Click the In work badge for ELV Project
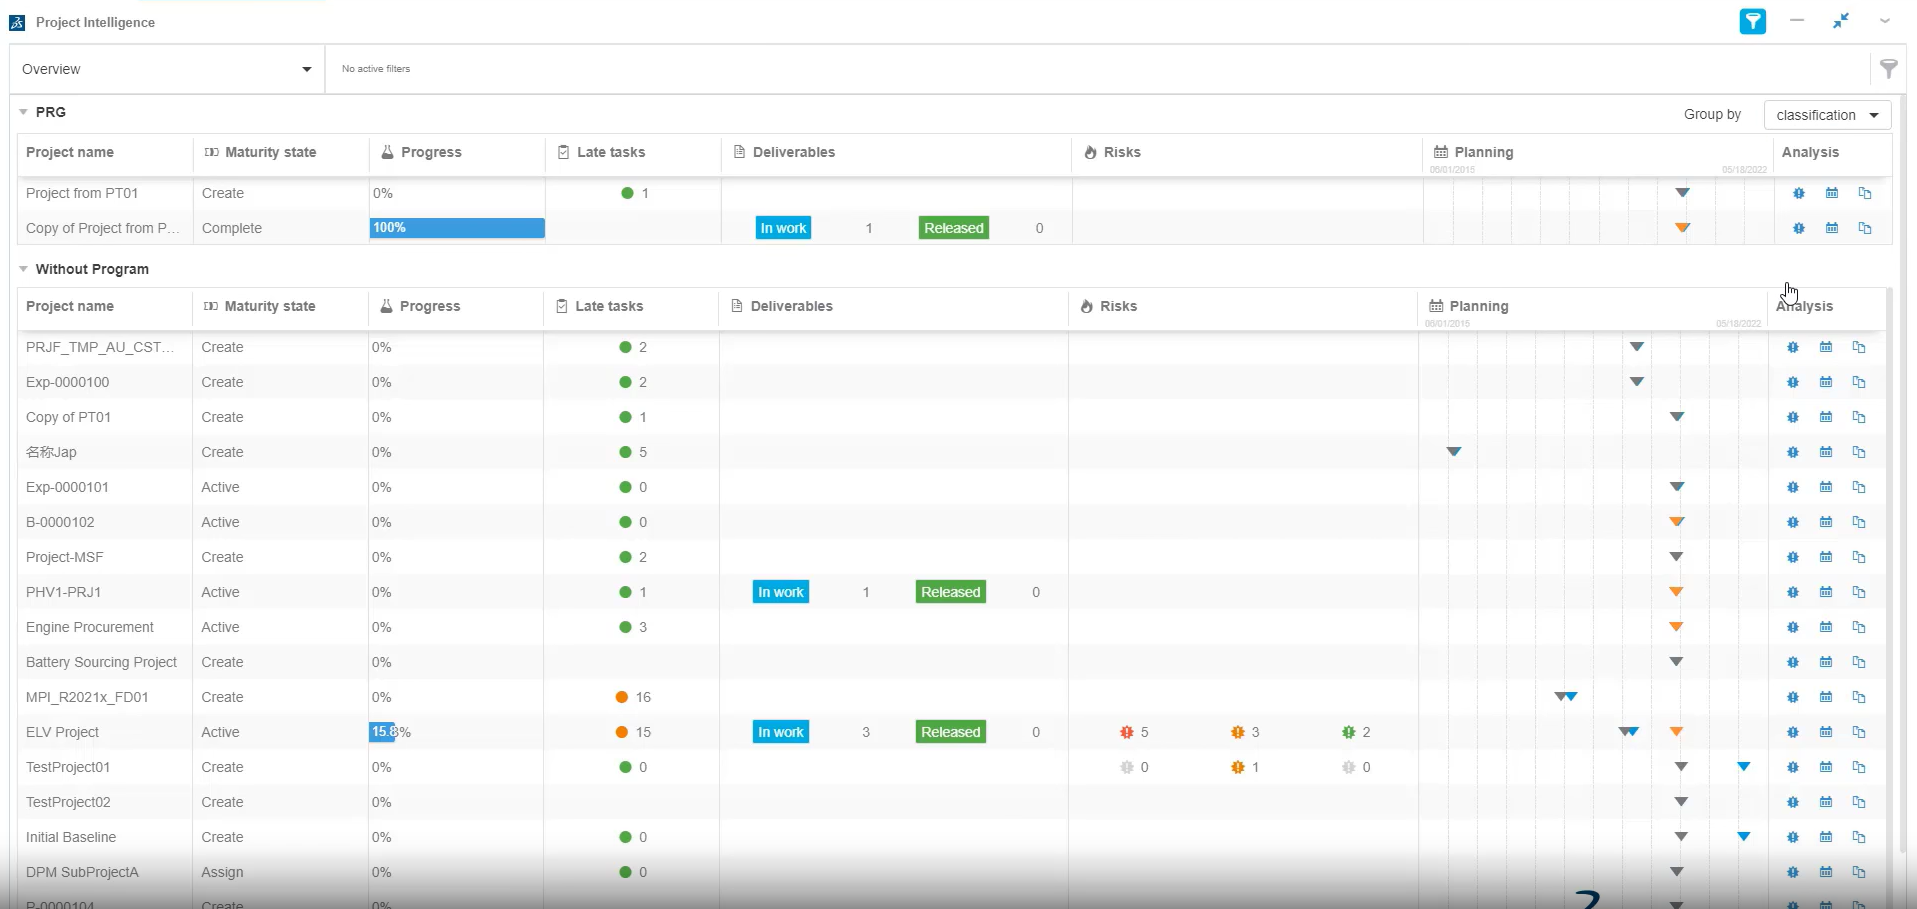Screen dimensions: 1917x909 click(780, 732)
